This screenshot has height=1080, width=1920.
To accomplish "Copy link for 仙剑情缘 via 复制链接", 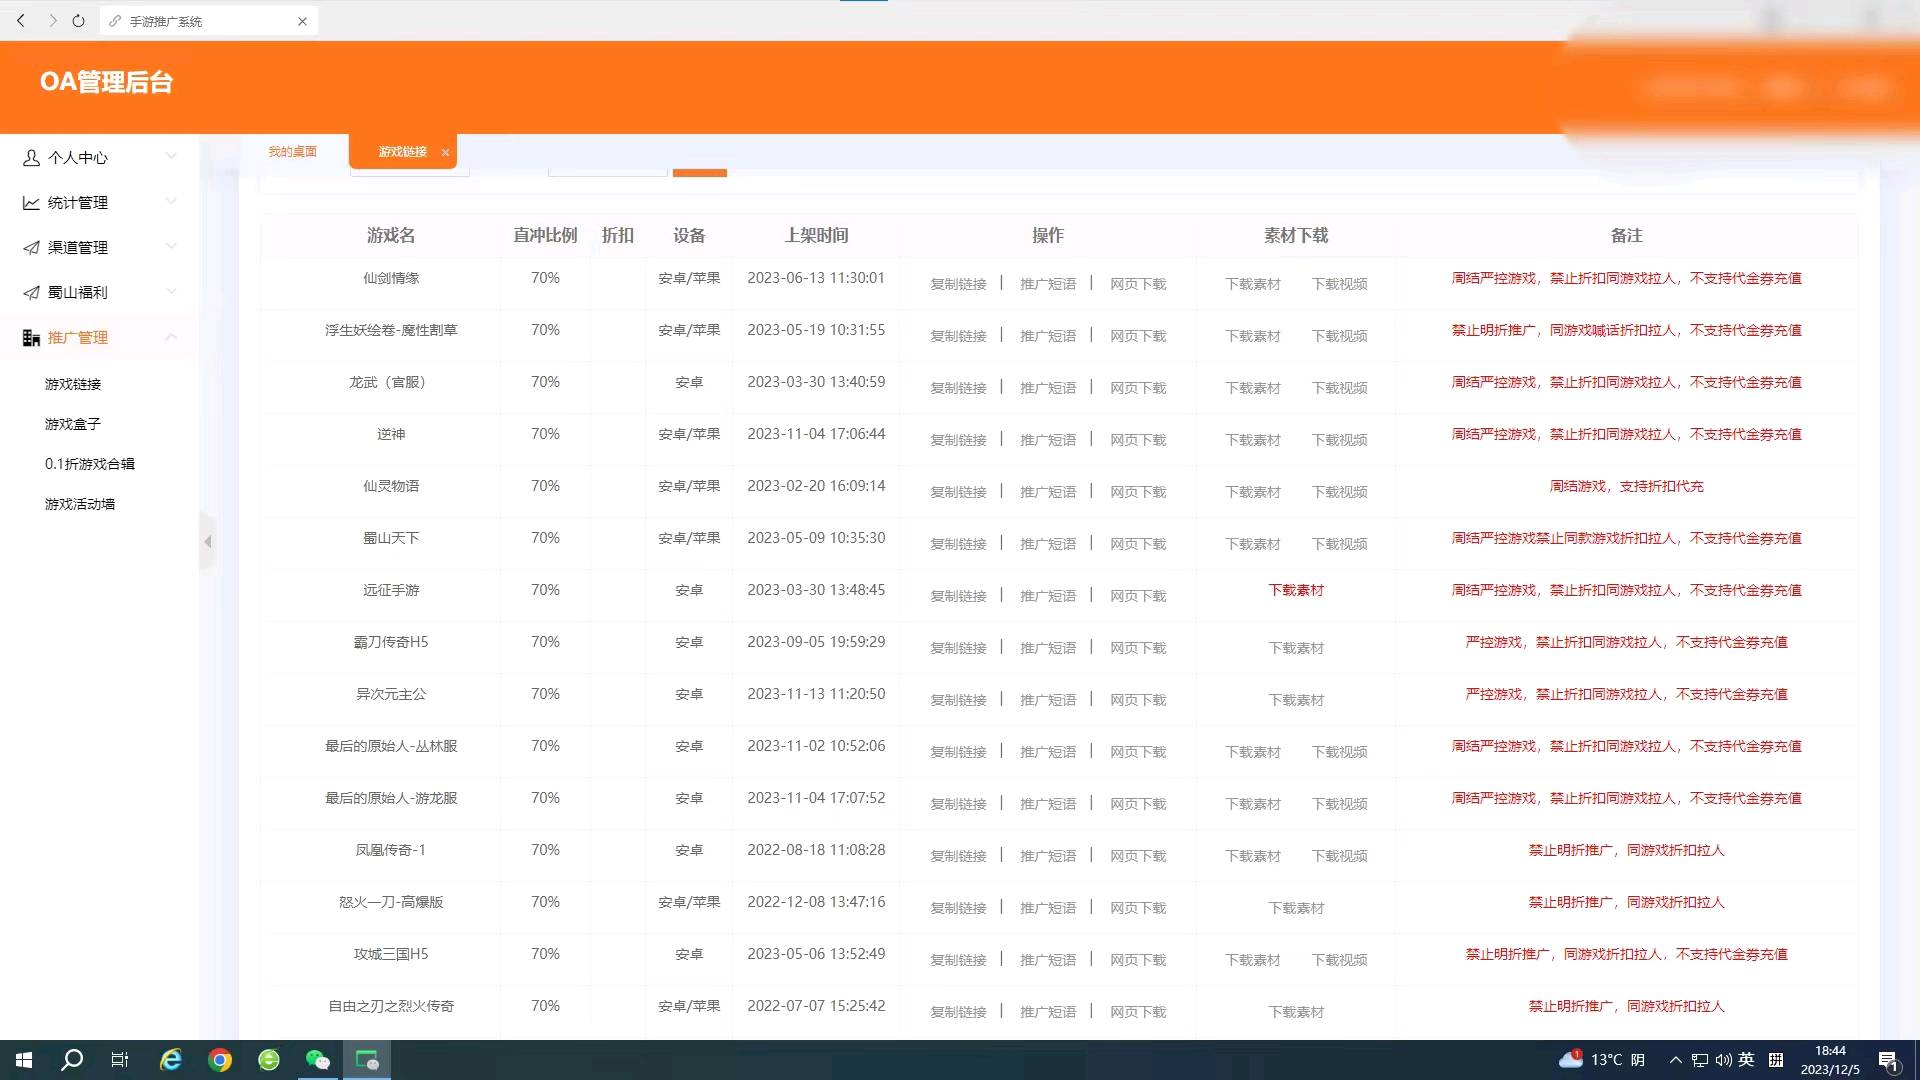I will point(958,284).
